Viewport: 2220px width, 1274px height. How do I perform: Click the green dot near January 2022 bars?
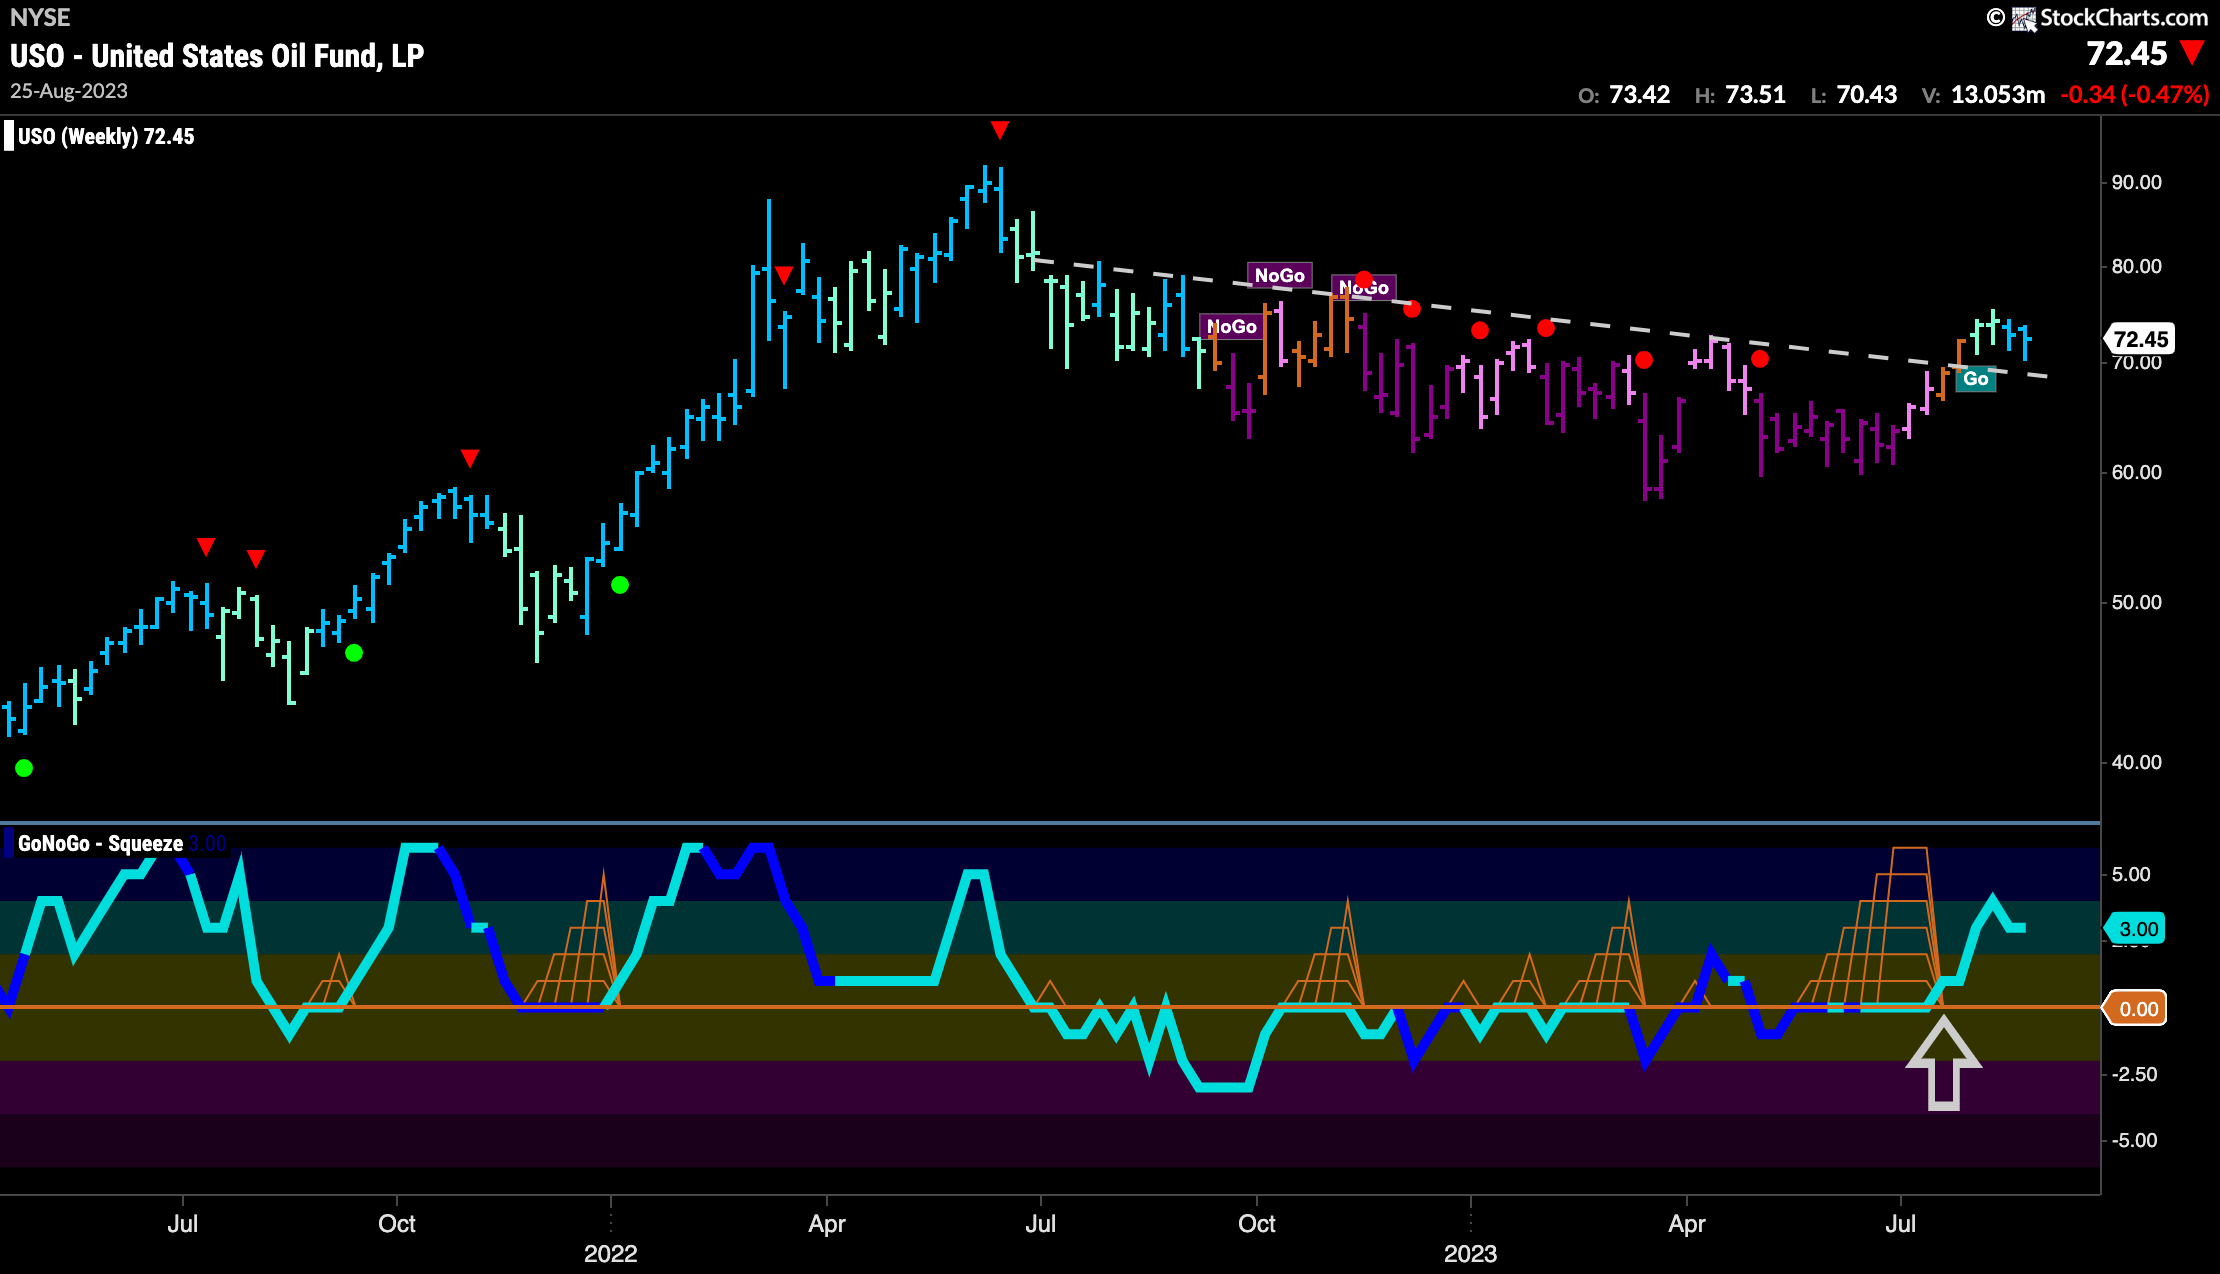point(620,585)
